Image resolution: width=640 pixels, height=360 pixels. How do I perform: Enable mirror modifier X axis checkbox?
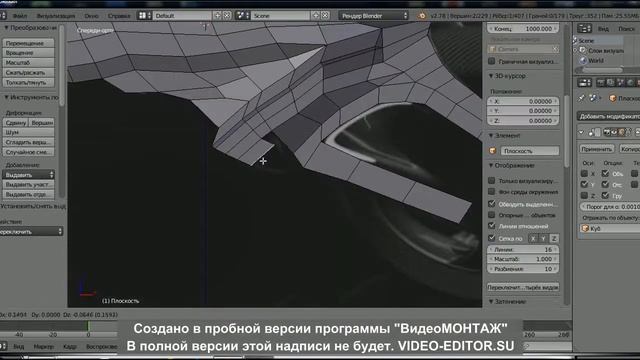tap(584, 174)
